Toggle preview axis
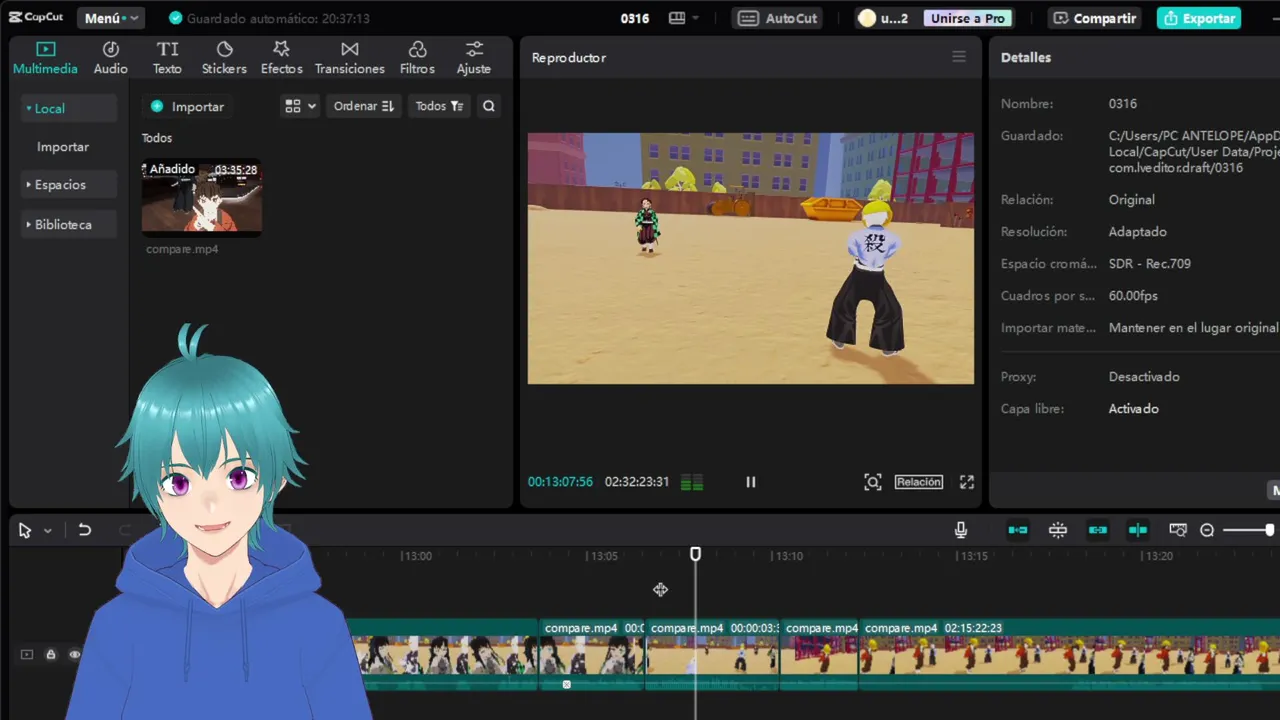 tap(1138, 530)
